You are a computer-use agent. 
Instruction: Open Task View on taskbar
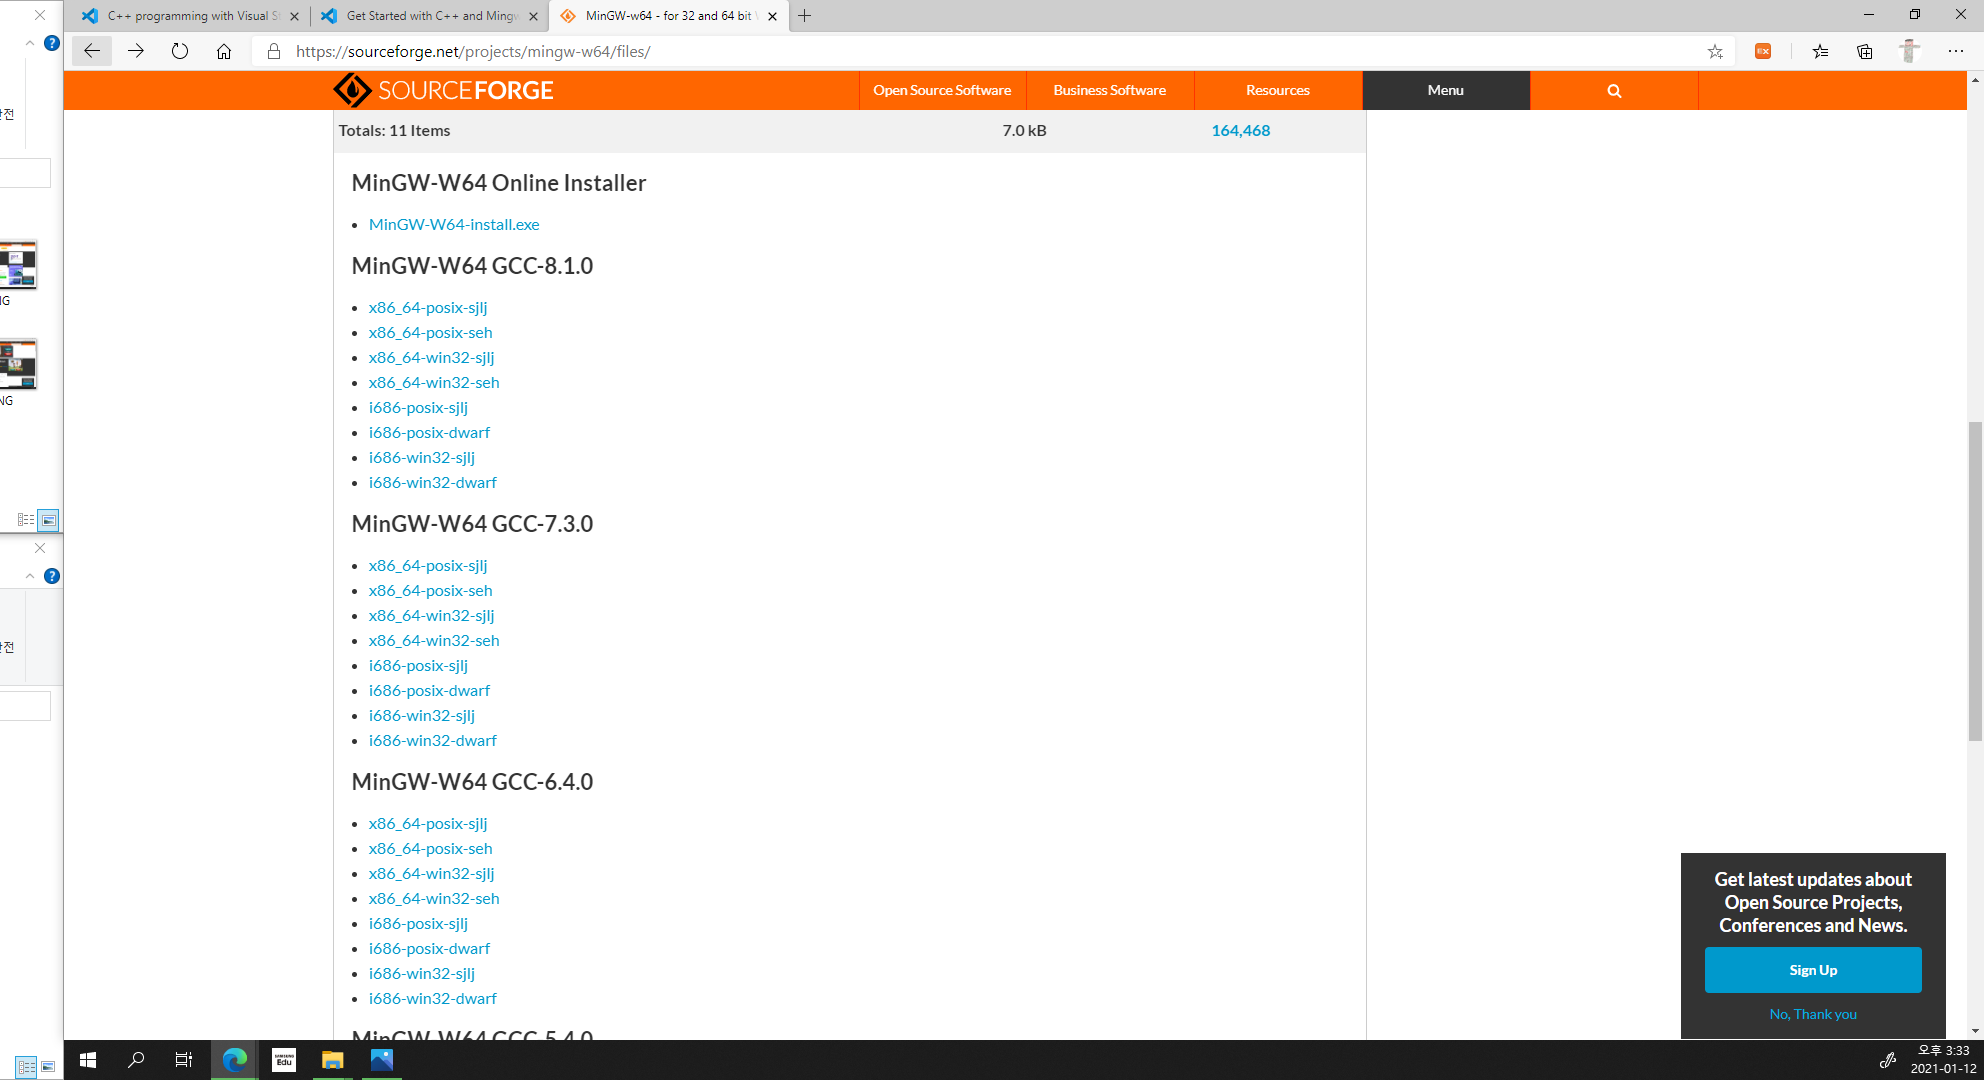click(184, 1060)
